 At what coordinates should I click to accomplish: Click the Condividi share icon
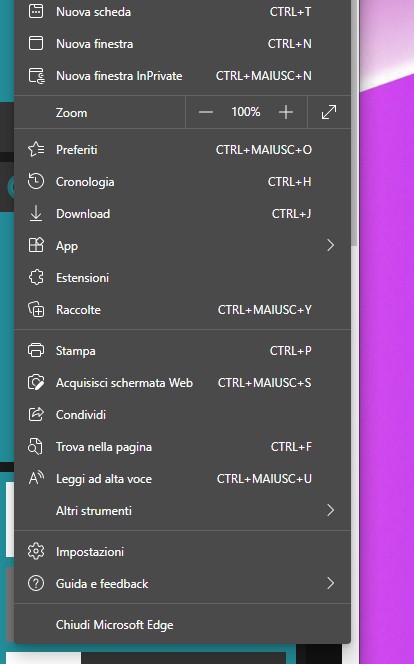point(36,415)
